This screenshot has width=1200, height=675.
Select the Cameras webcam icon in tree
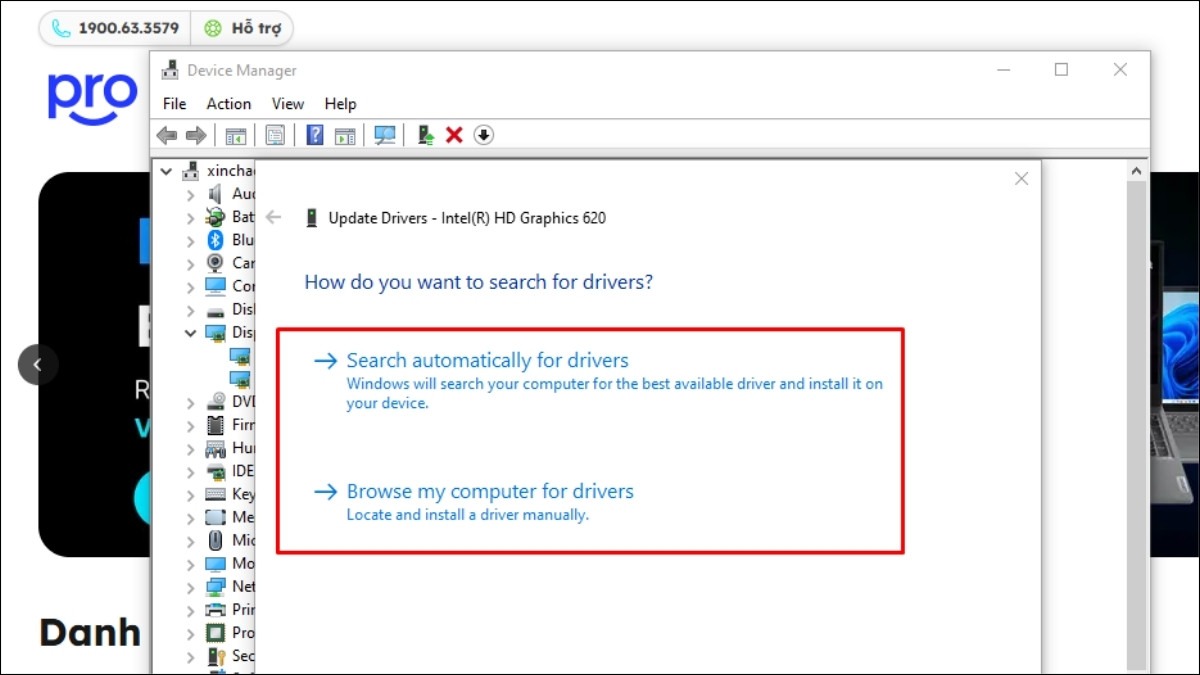click(215, 263)
